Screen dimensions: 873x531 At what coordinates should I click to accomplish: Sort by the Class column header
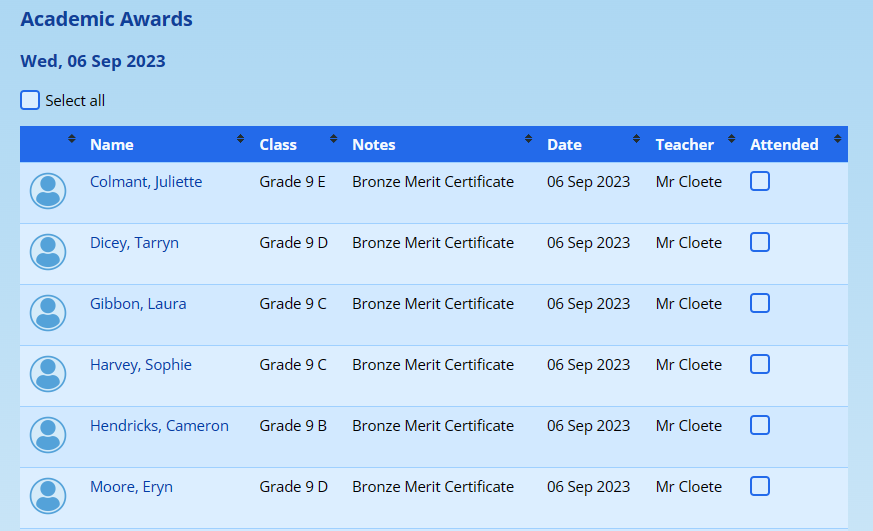278,144
